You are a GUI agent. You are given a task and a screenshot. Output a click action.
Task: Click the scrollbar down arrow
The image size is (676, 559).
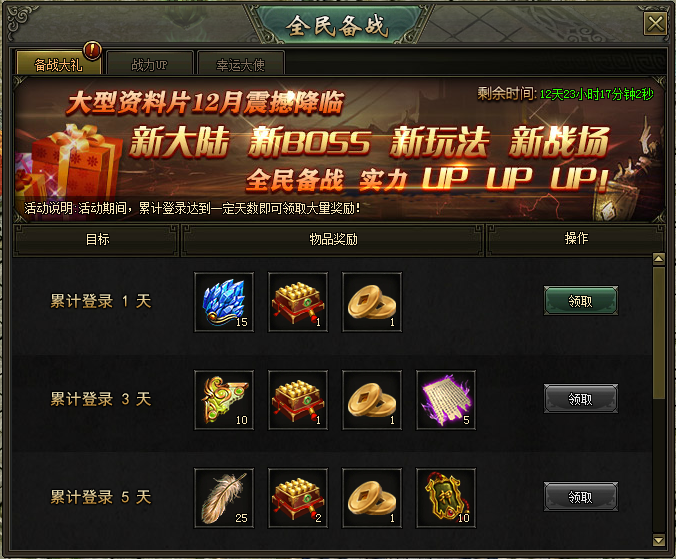coord(659,540)
